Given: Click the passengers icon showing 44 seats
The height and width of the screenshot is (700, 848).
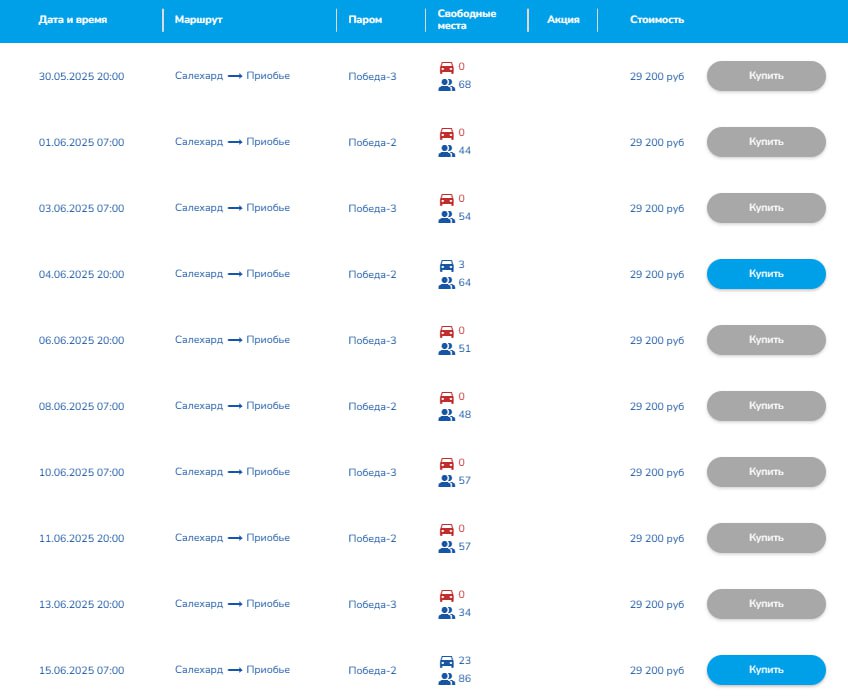Looking at the screenshot, I should point(447,151).
